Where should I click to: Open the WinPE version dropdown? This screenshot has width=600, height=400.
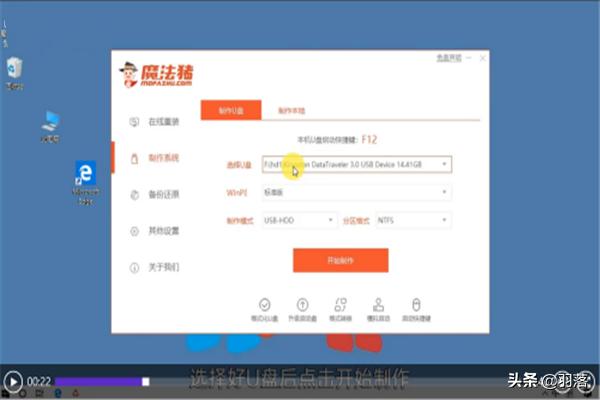pos(356,192)
